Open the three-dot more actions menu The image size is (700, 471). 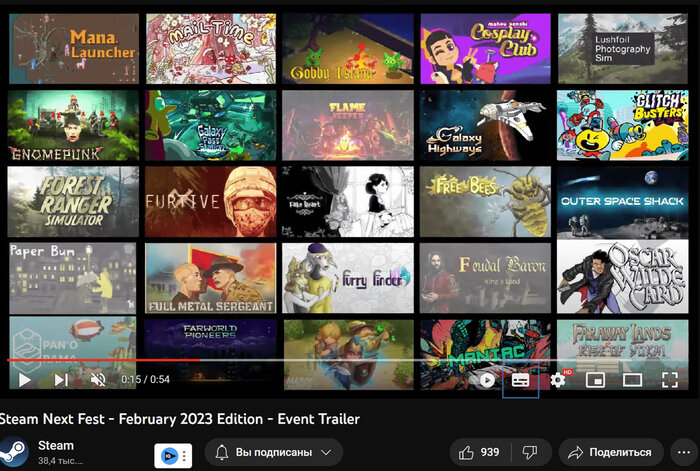684,452
